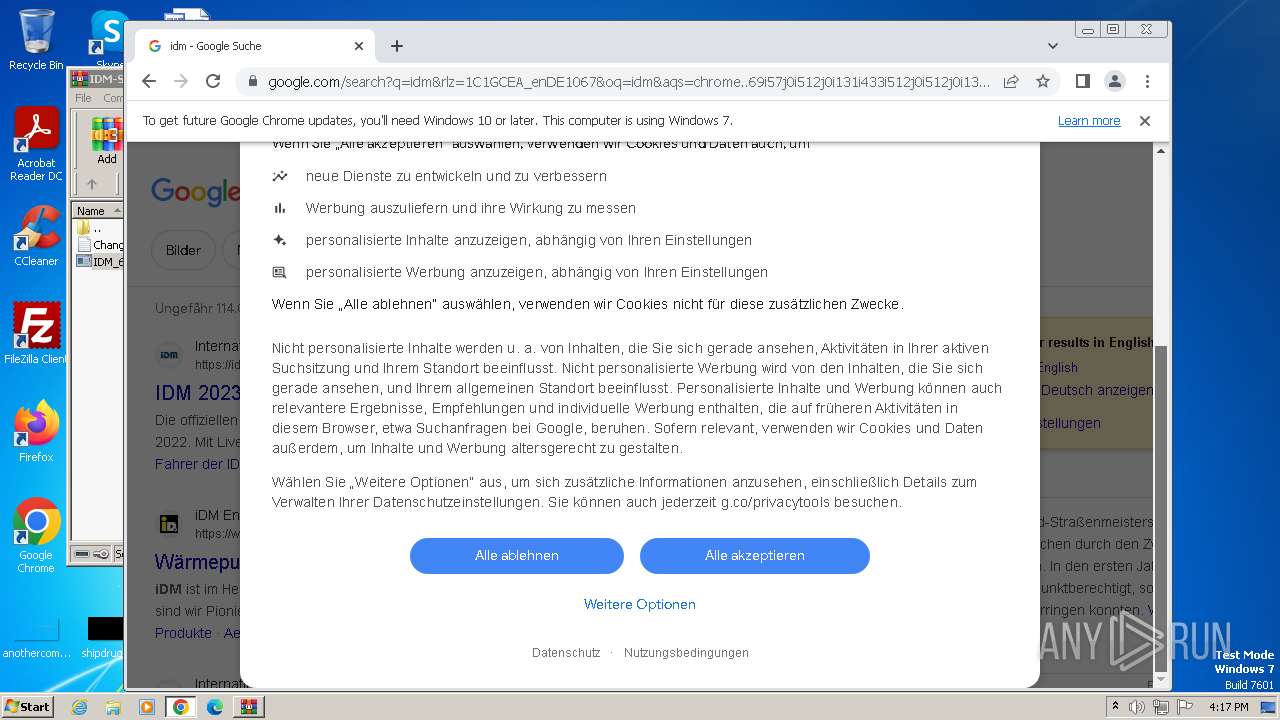Open the Recycle Bin desktop icon
The width and height of the screenshot is (1280, 720).
(36, 40)
